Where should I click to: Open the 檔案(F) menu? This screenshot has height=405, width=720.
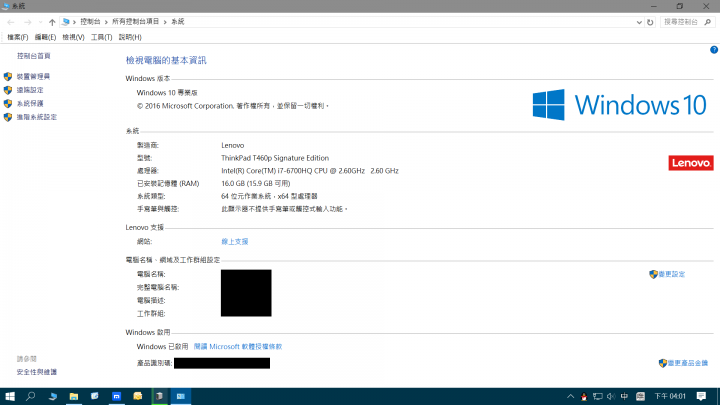click(17, 37)
